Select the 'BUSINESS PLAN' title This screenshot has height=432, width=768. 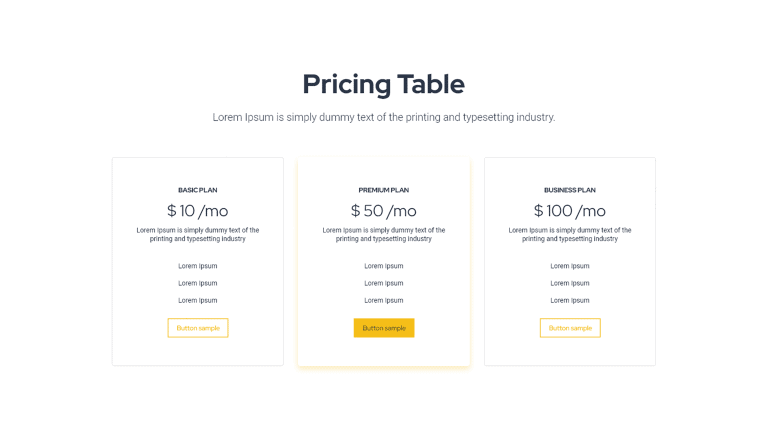[x=570, y=190]
